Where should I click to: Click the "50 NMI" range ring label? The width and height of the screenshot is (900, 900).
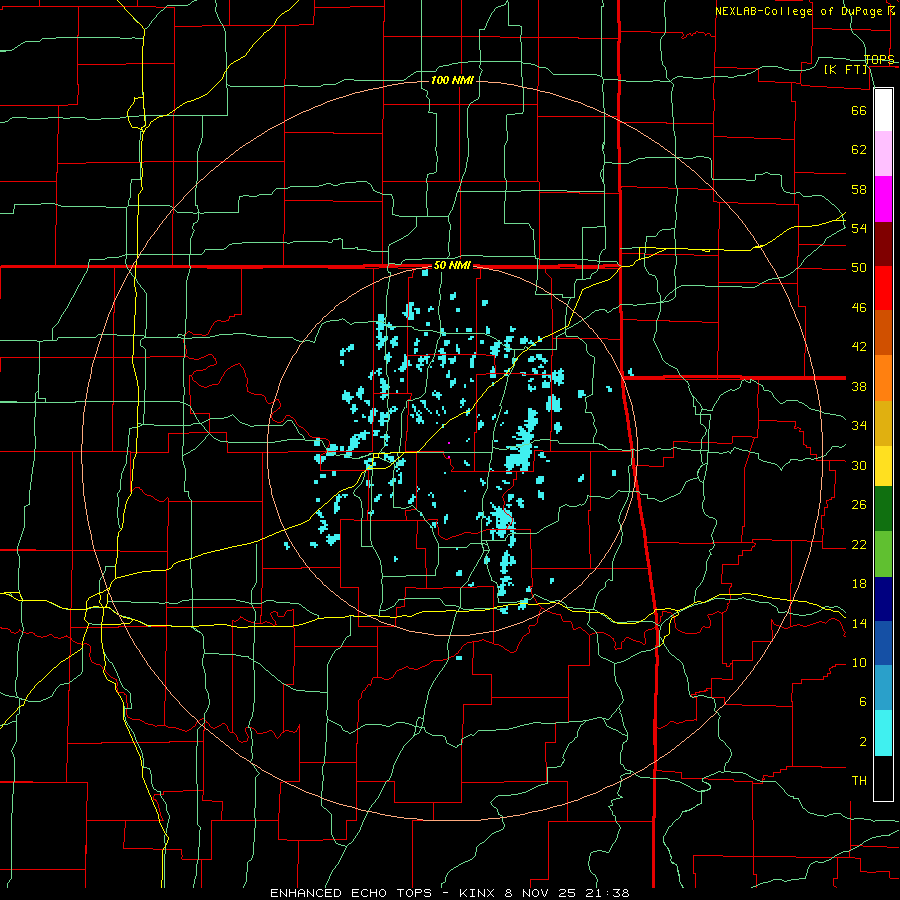[452, 265]
